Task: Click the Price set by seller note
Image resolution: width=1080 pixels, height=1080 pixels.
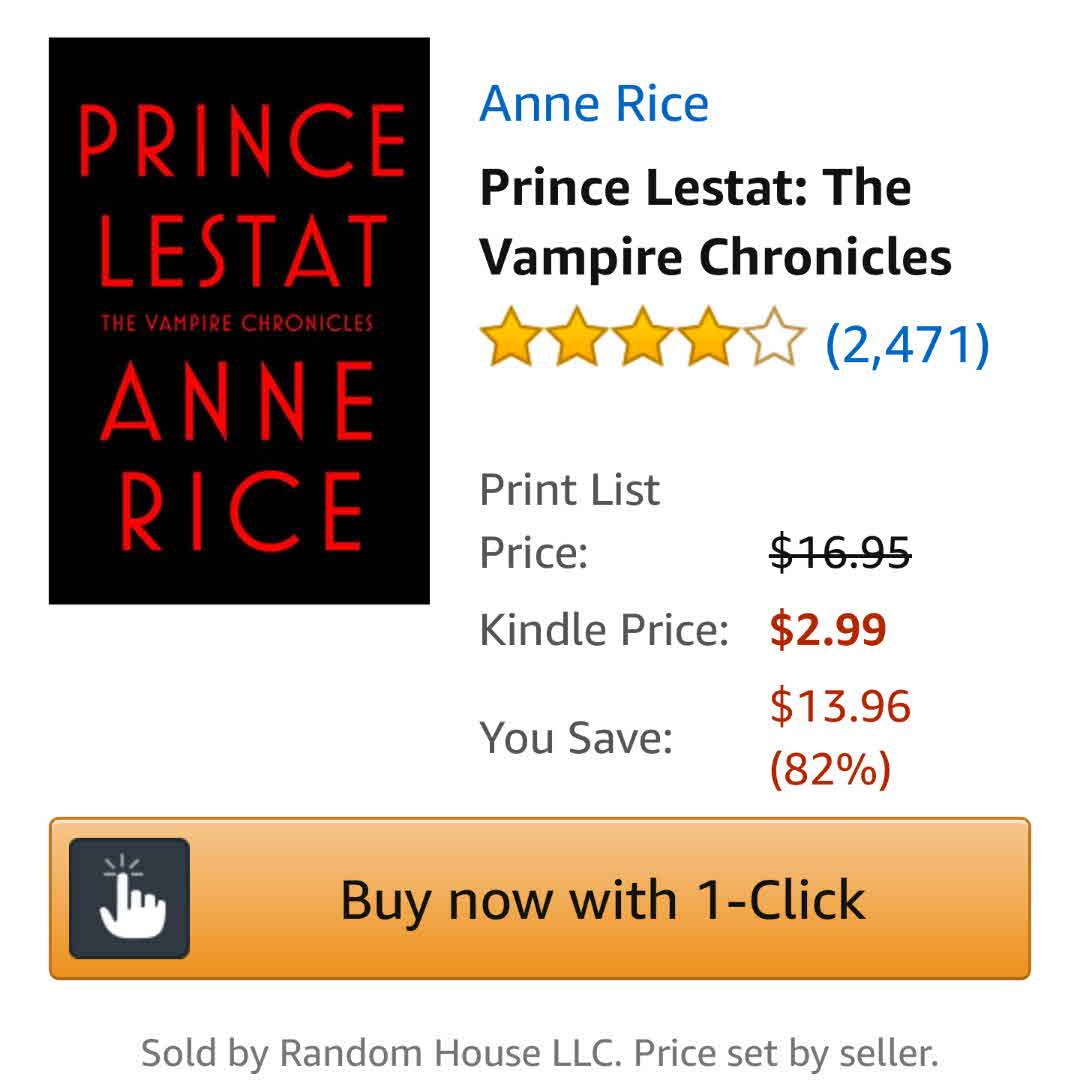Action: 787,1052
